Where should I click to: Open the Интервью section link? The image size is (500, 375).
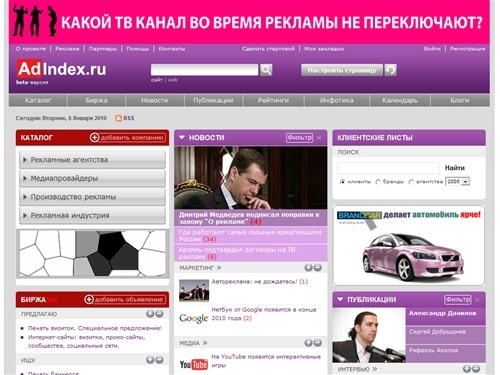coord(357,369)
